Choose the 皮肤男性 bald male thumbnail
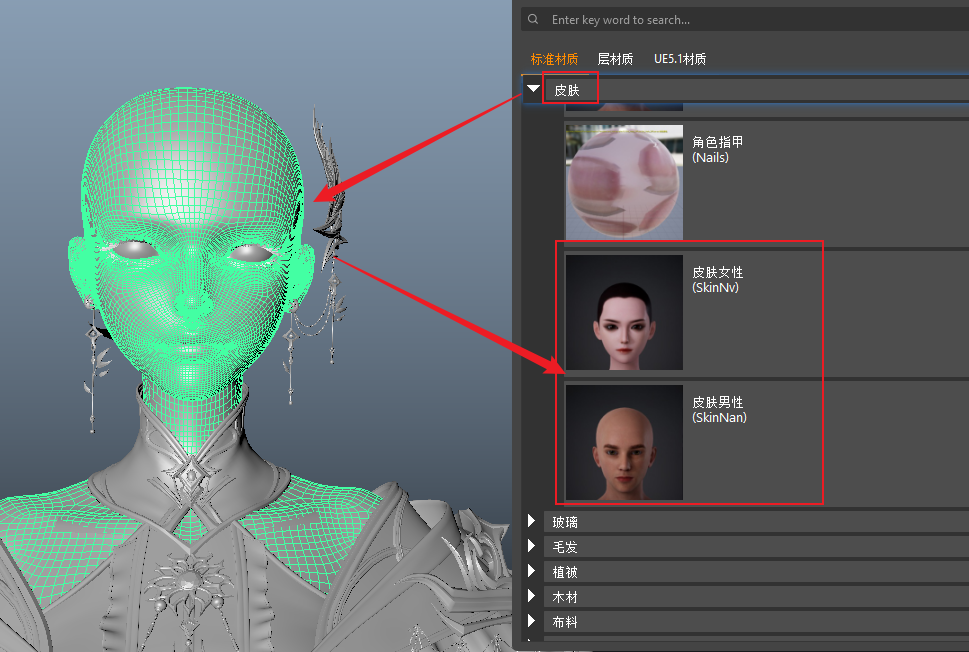The width and height of the screenshot is (969, 652). tap(624, 442)
